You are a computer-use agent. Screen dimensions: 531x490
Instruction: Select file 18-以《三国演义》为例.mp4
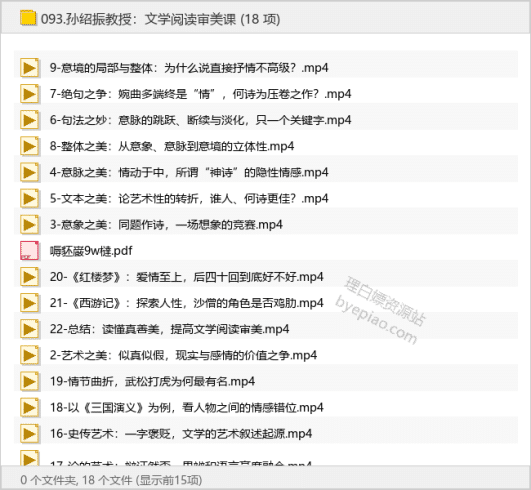click(187, 407)
